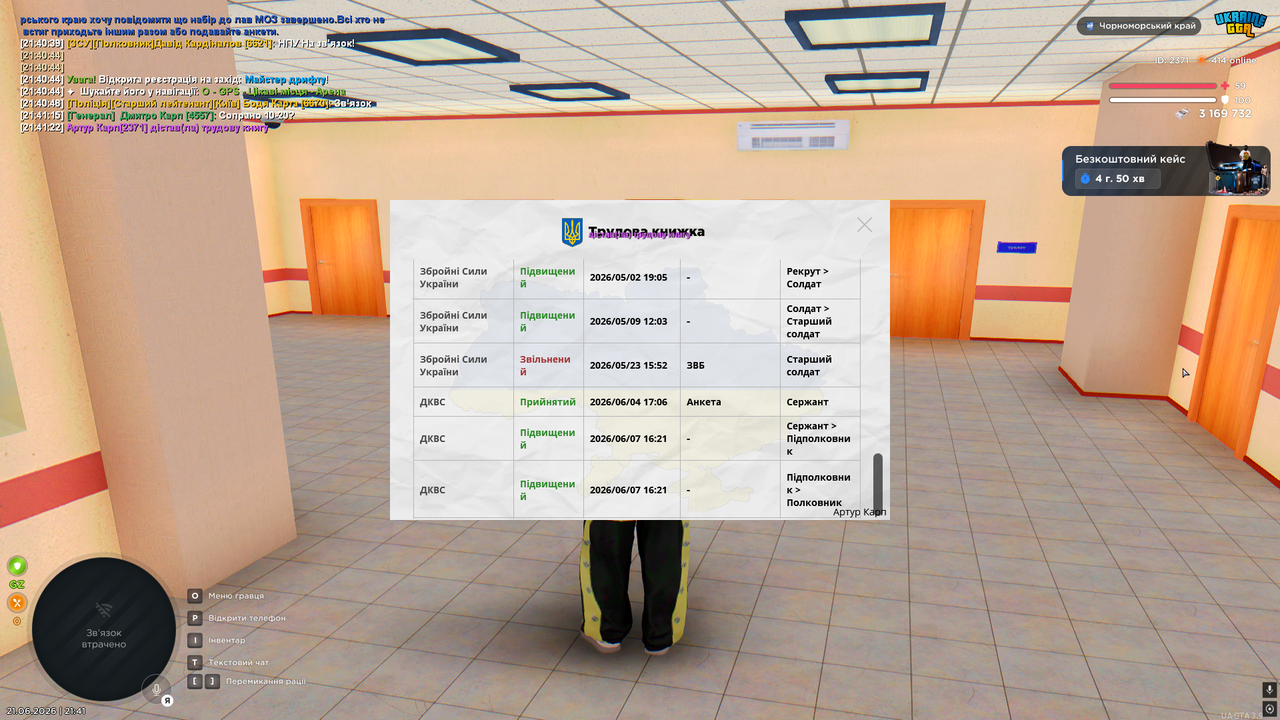Screen dimensions: 1280x720
Task: Click the scrollbar thumb of the work record table
Action: coord(878,484)
